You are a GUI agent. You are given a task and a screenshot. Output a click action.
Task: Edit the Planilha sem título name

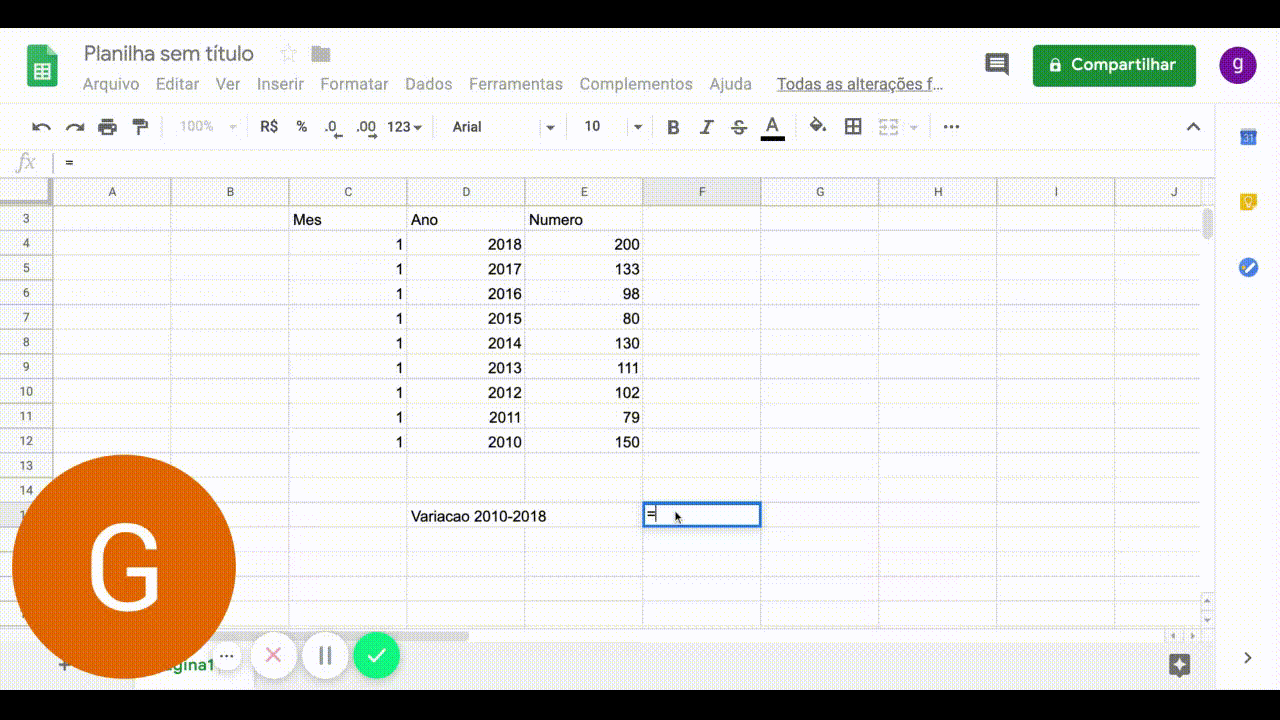[x=169, y=53]
